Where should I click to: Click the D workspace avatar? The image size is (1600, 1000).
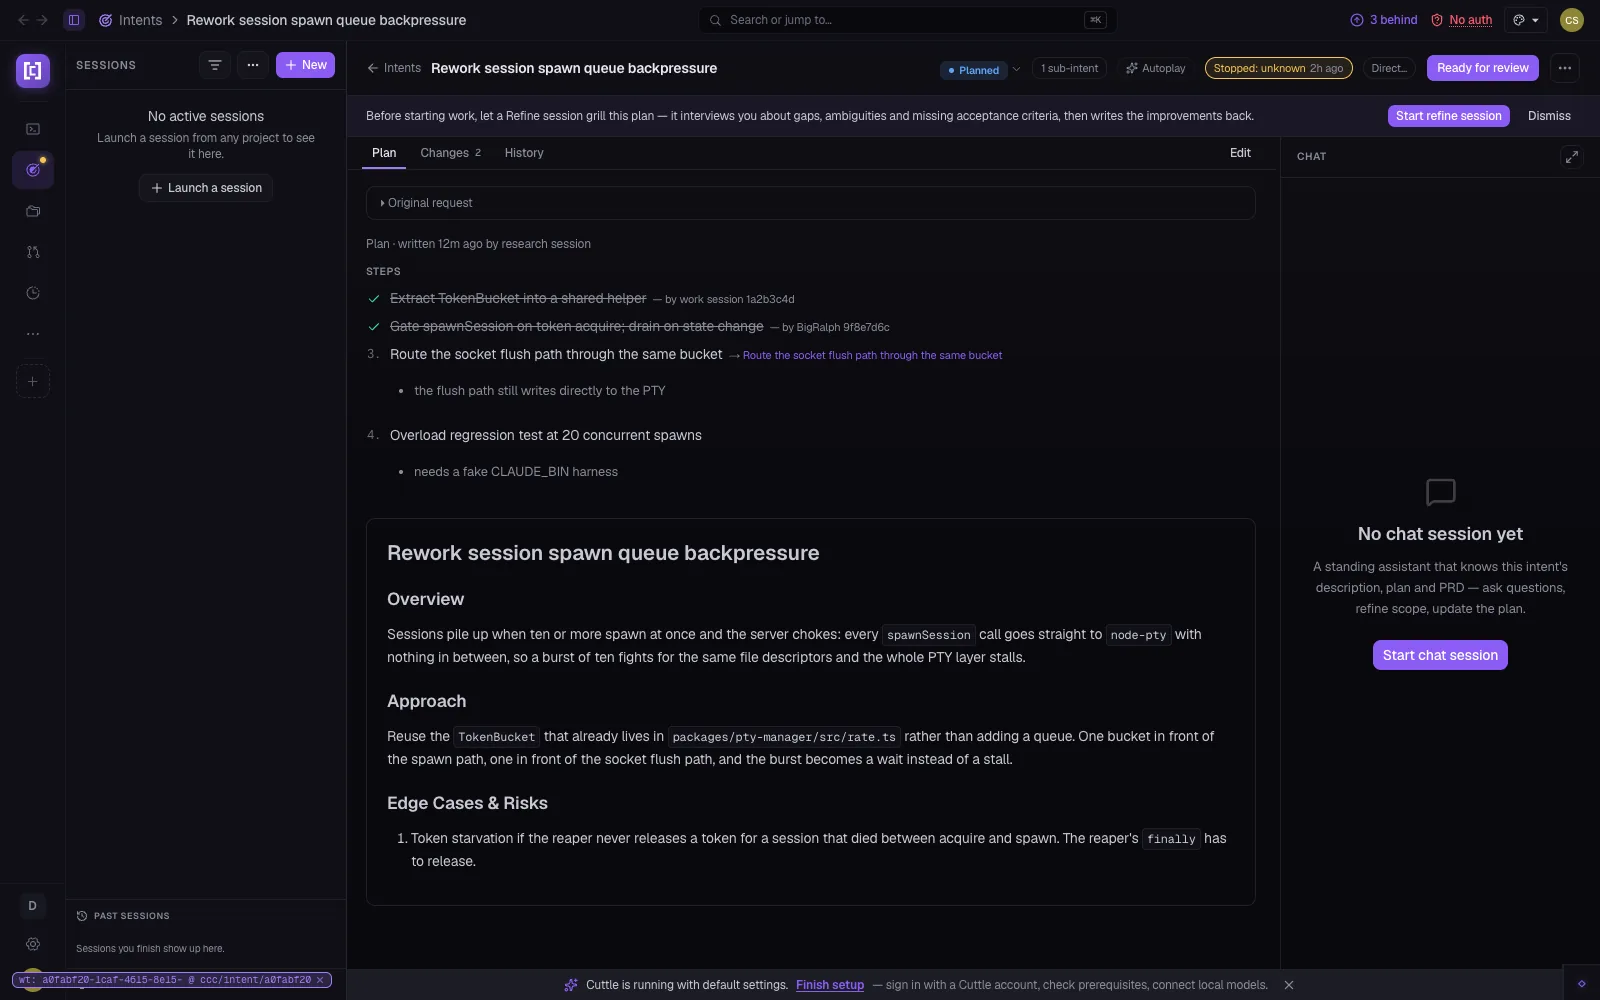coord(33,906)
